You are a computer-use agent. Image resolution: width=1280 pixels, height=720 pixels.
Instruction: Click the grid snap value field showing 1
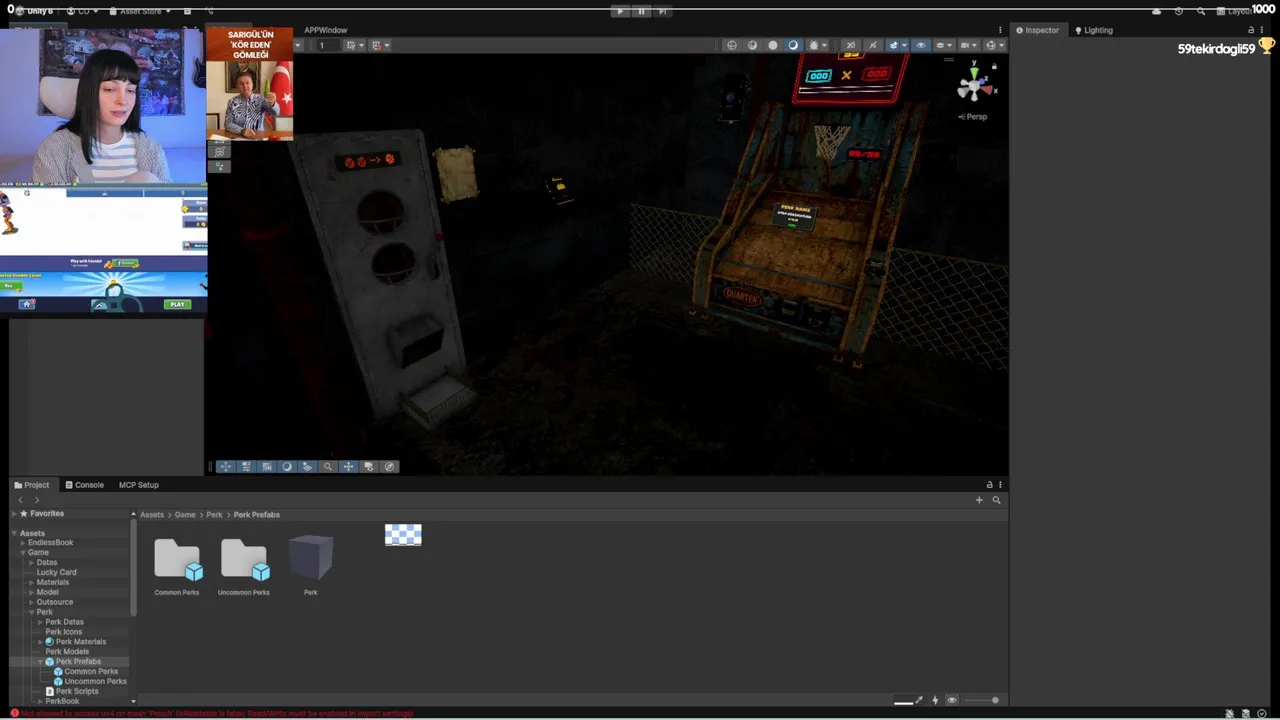329,45
